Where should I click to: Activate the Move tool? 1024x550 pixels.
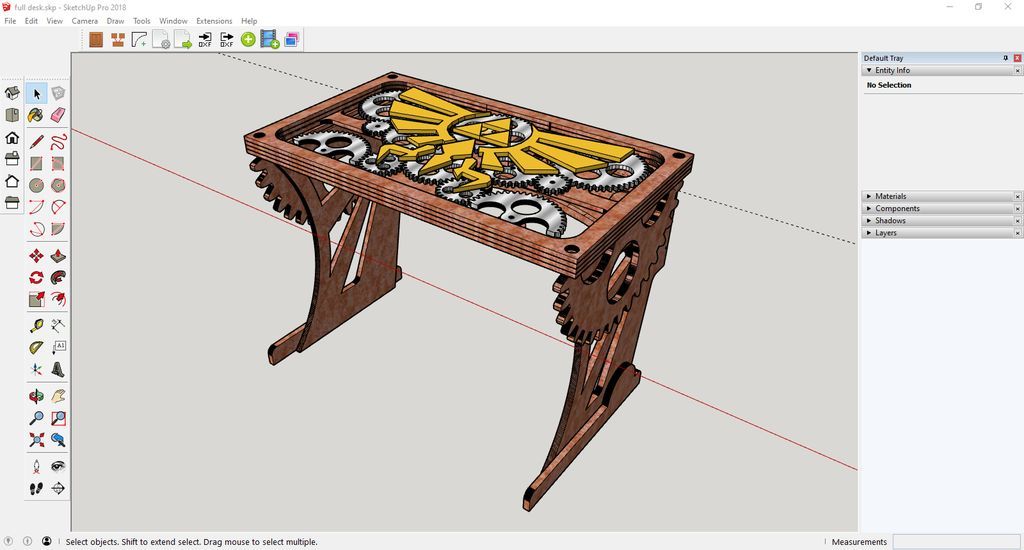point(37,255)
